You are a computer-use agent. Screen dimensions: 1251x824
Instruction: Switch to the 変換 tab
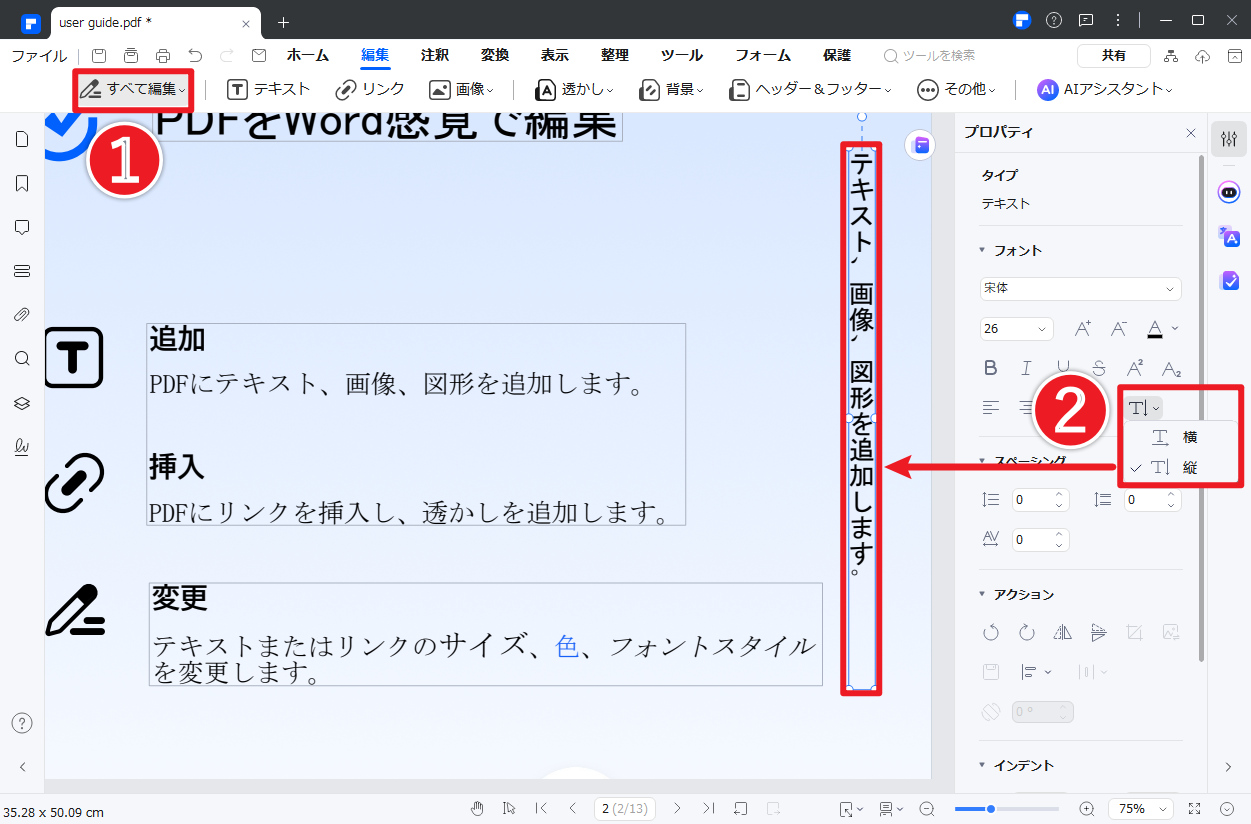click(495, 56)
